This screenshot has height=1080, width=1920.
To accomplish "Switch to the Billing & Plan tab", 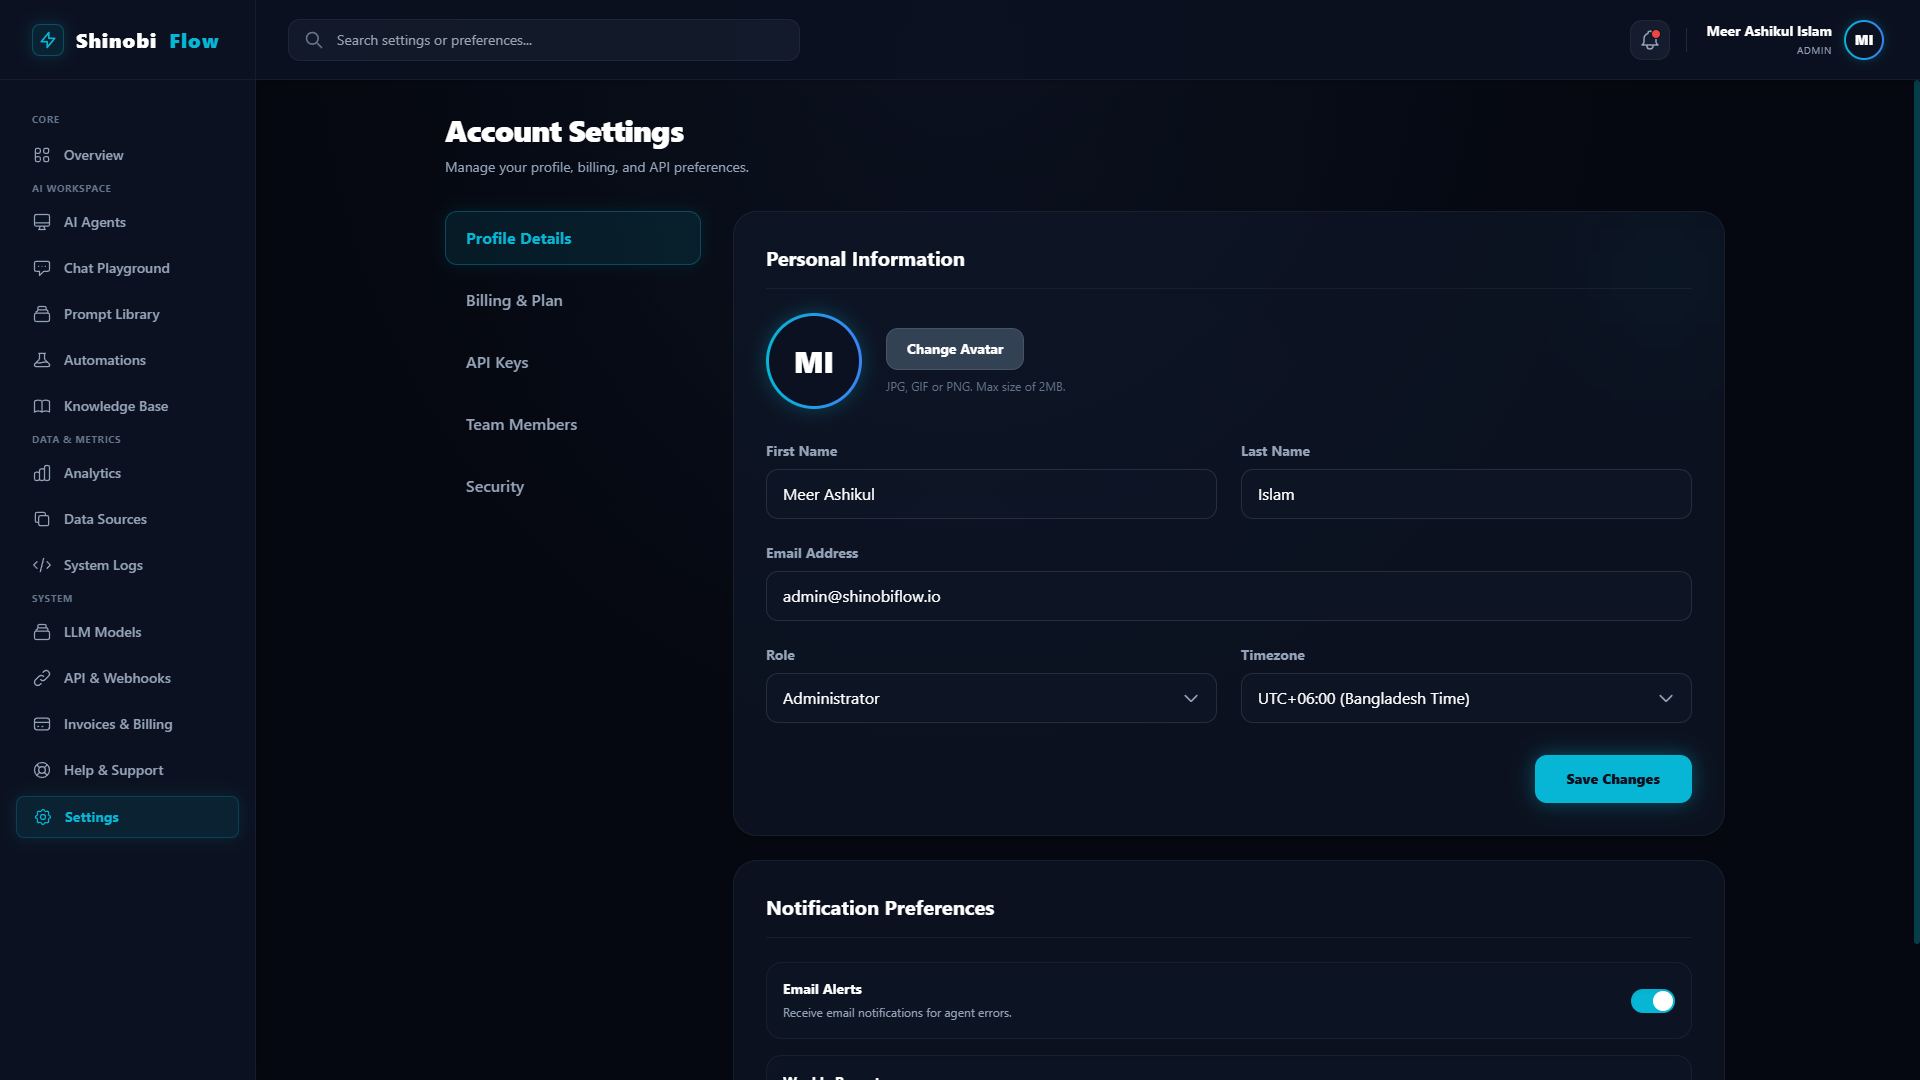I will click(573, 300).
